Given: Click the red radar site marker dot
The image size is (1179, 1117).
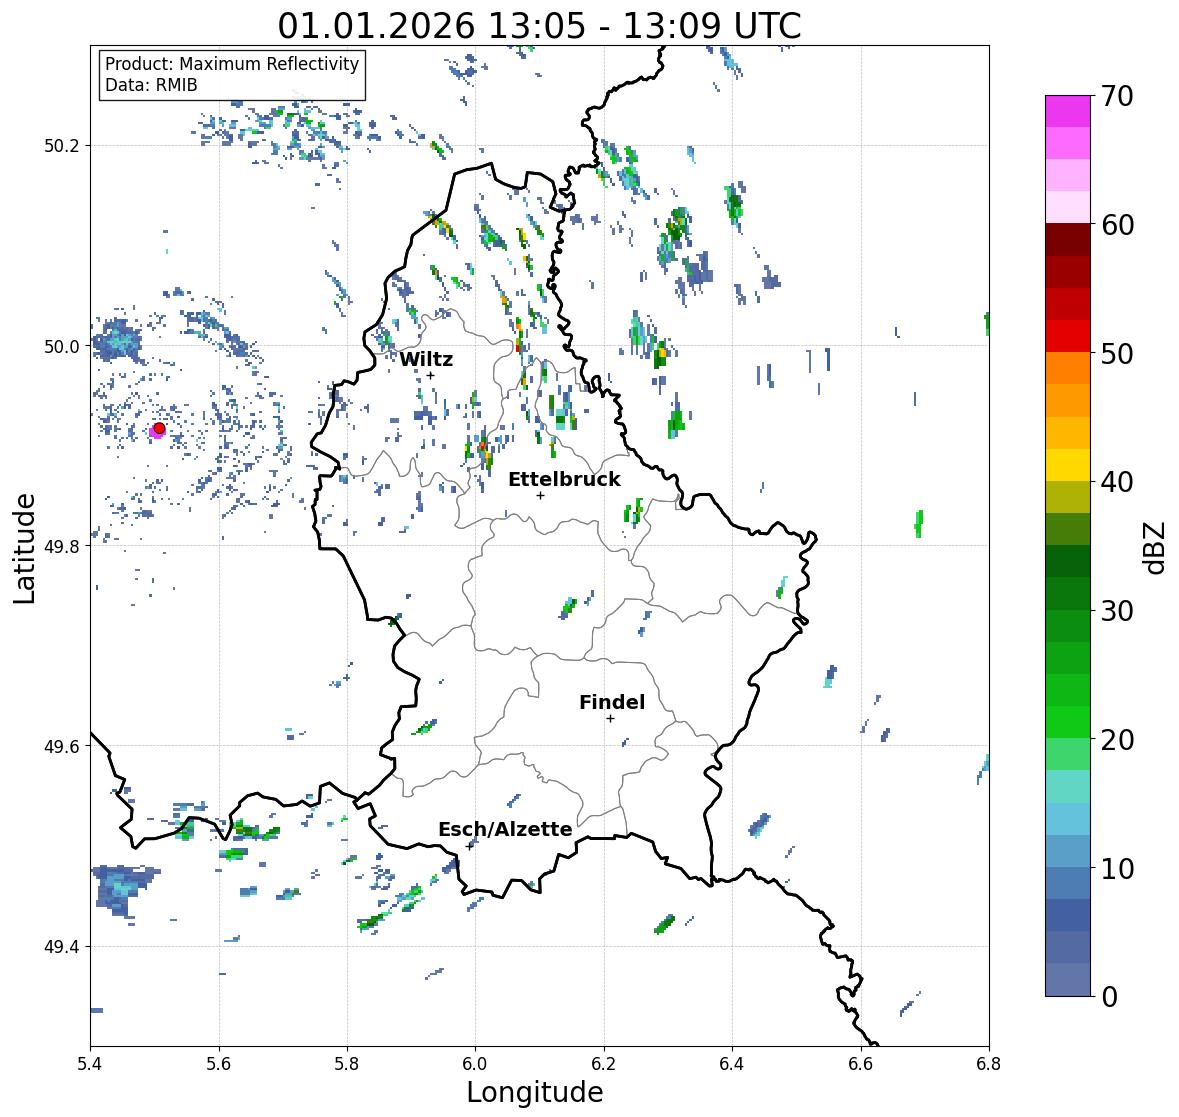Looking at the screenshot, I should tap(159, 428).
